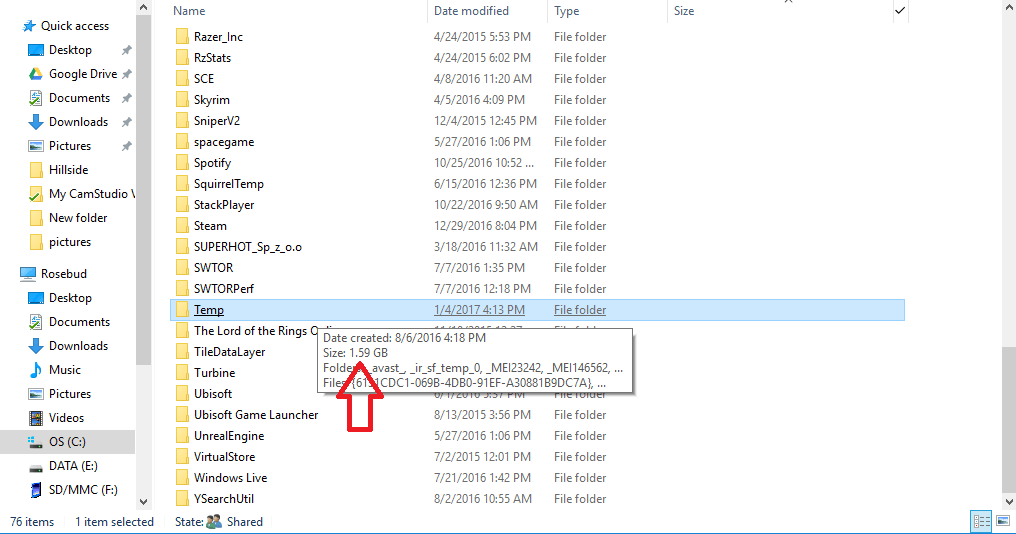Viewport: 1016px width, 534px height.
Task: Select the SWTOR folder
Action: tap(213, 268)
